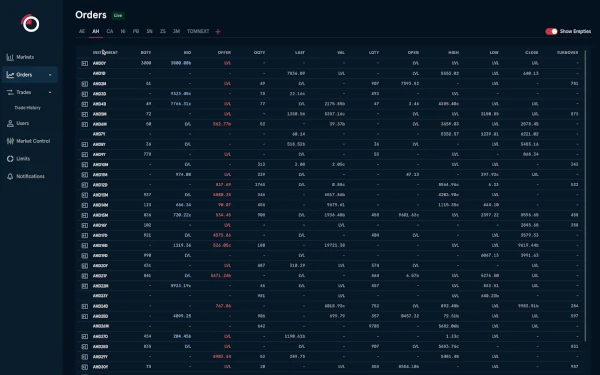Sort by the INSTRUMENT column header

[x=105, y=52]
